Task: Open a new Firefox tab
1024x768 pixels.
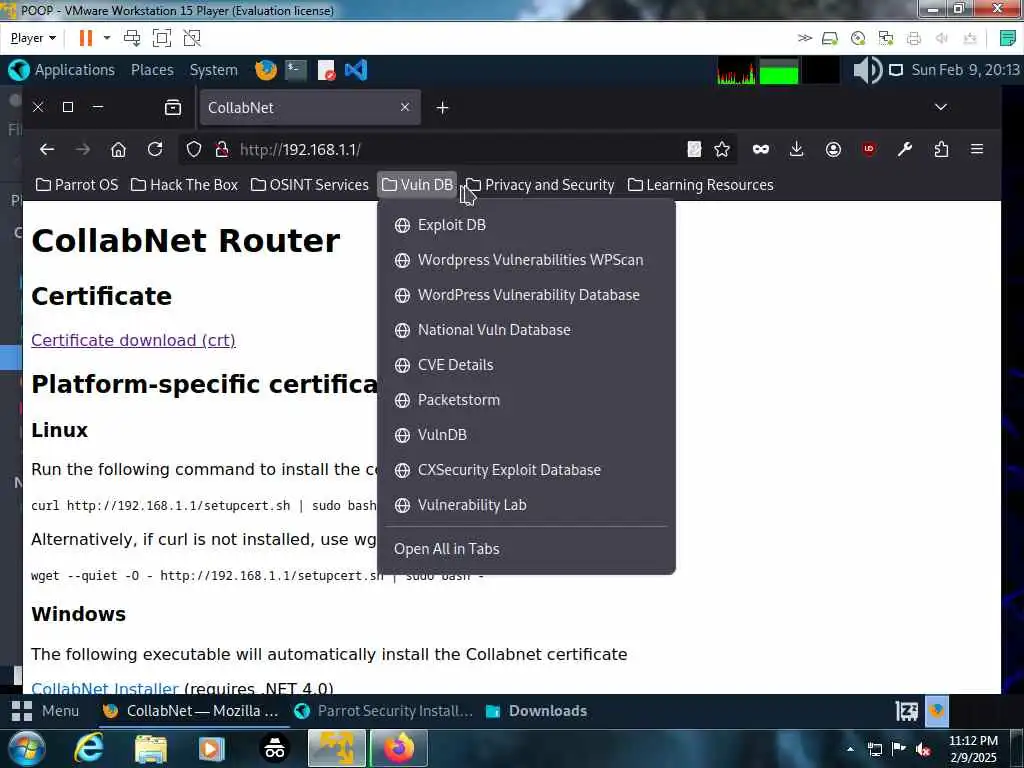Action: [x=442, y=107]
